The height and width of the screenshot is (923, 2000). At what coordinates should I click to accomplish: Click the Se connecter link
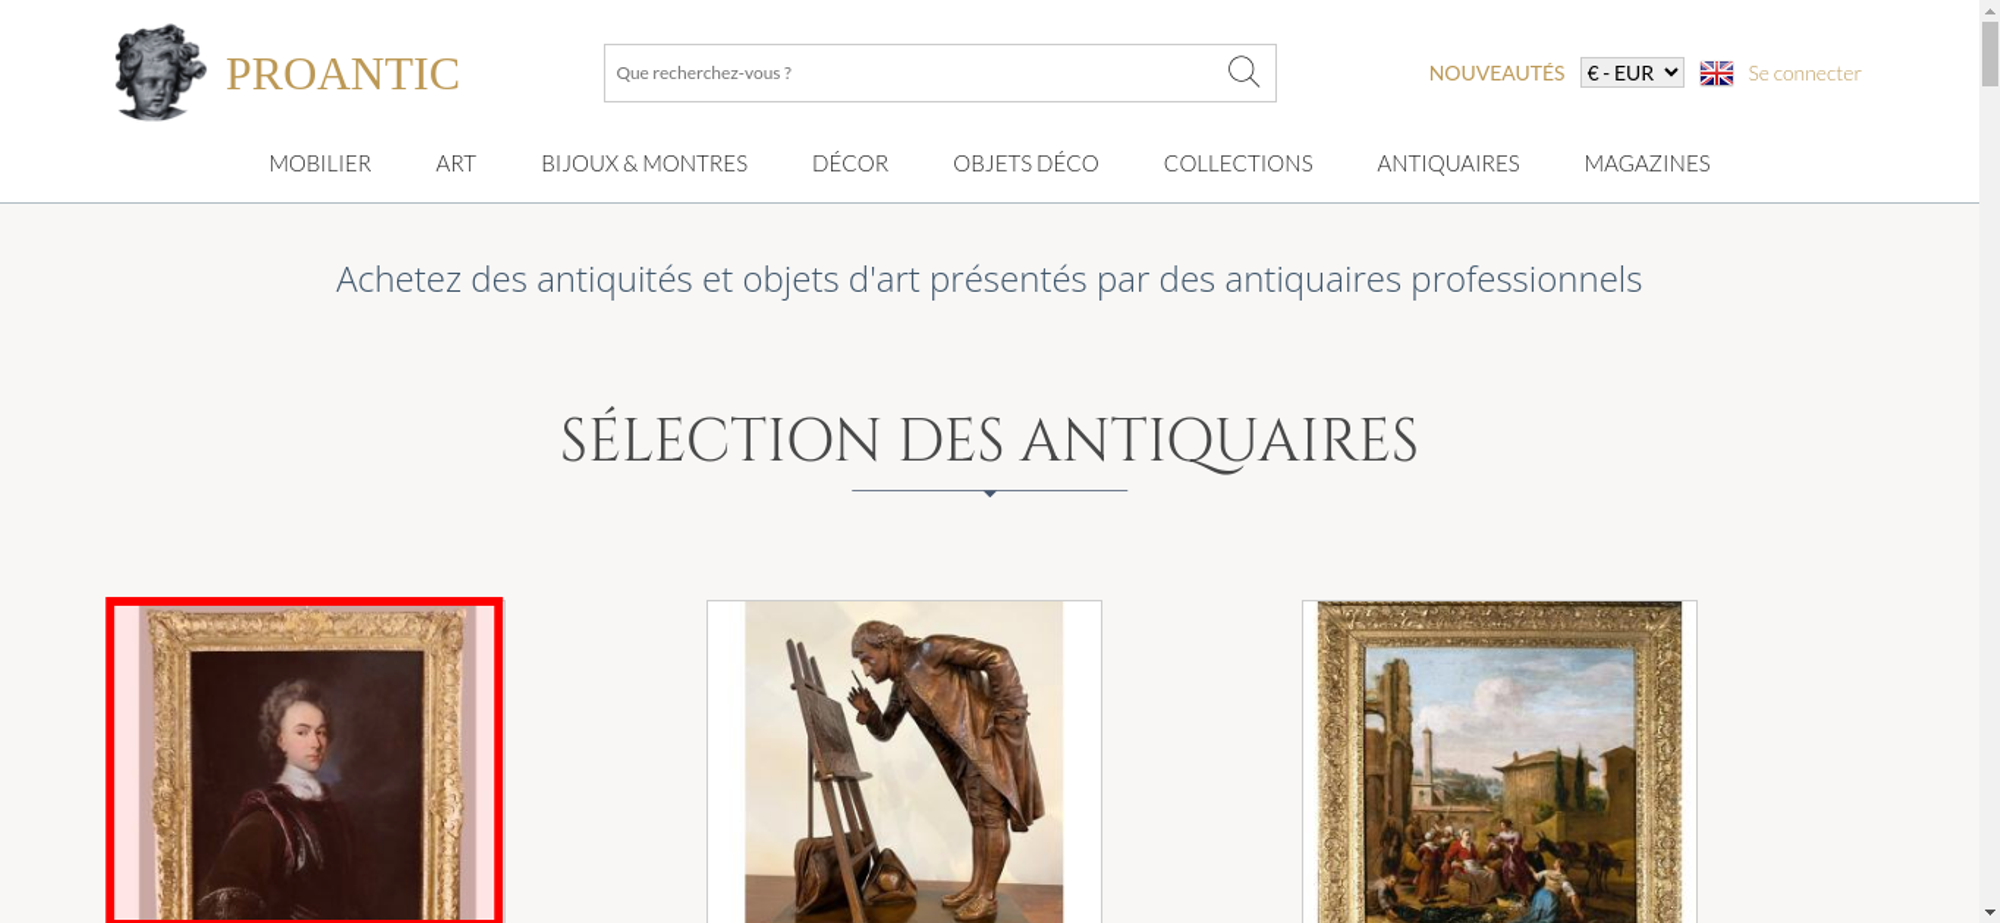(x=1804, y=73)
